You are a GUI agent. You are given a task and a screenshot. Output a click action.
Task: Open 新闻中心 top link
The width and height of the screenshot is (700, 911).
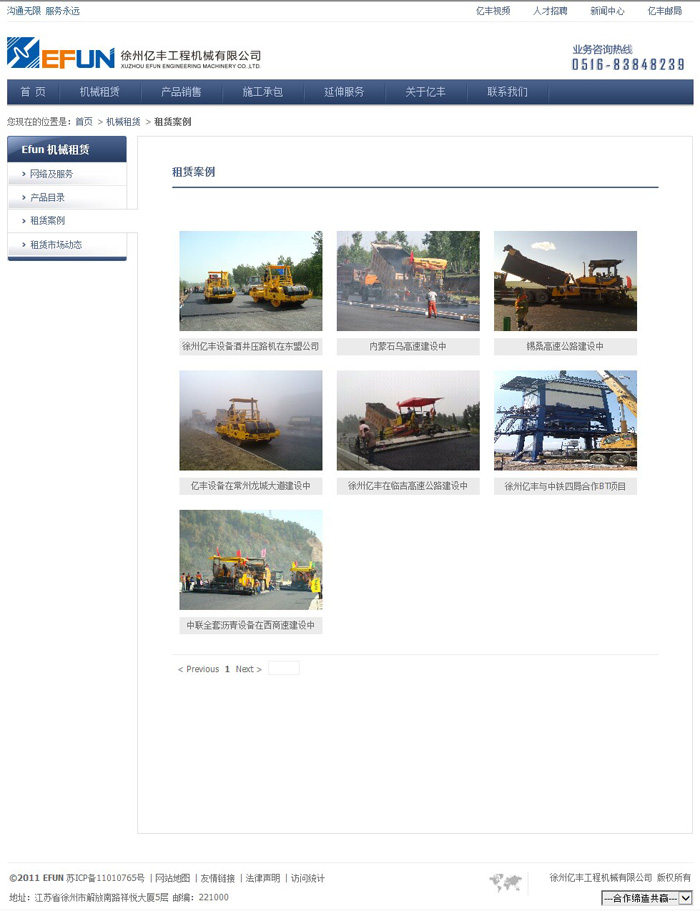[607, 11]
